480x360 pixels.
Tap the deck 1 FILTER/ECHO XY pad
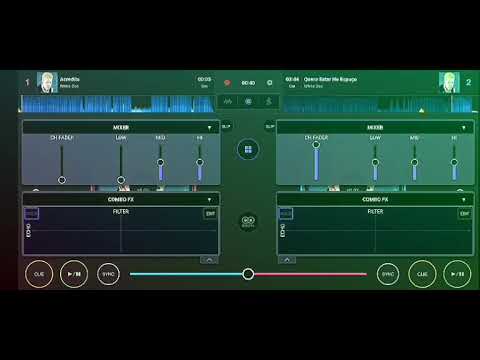tap(121, 230)
